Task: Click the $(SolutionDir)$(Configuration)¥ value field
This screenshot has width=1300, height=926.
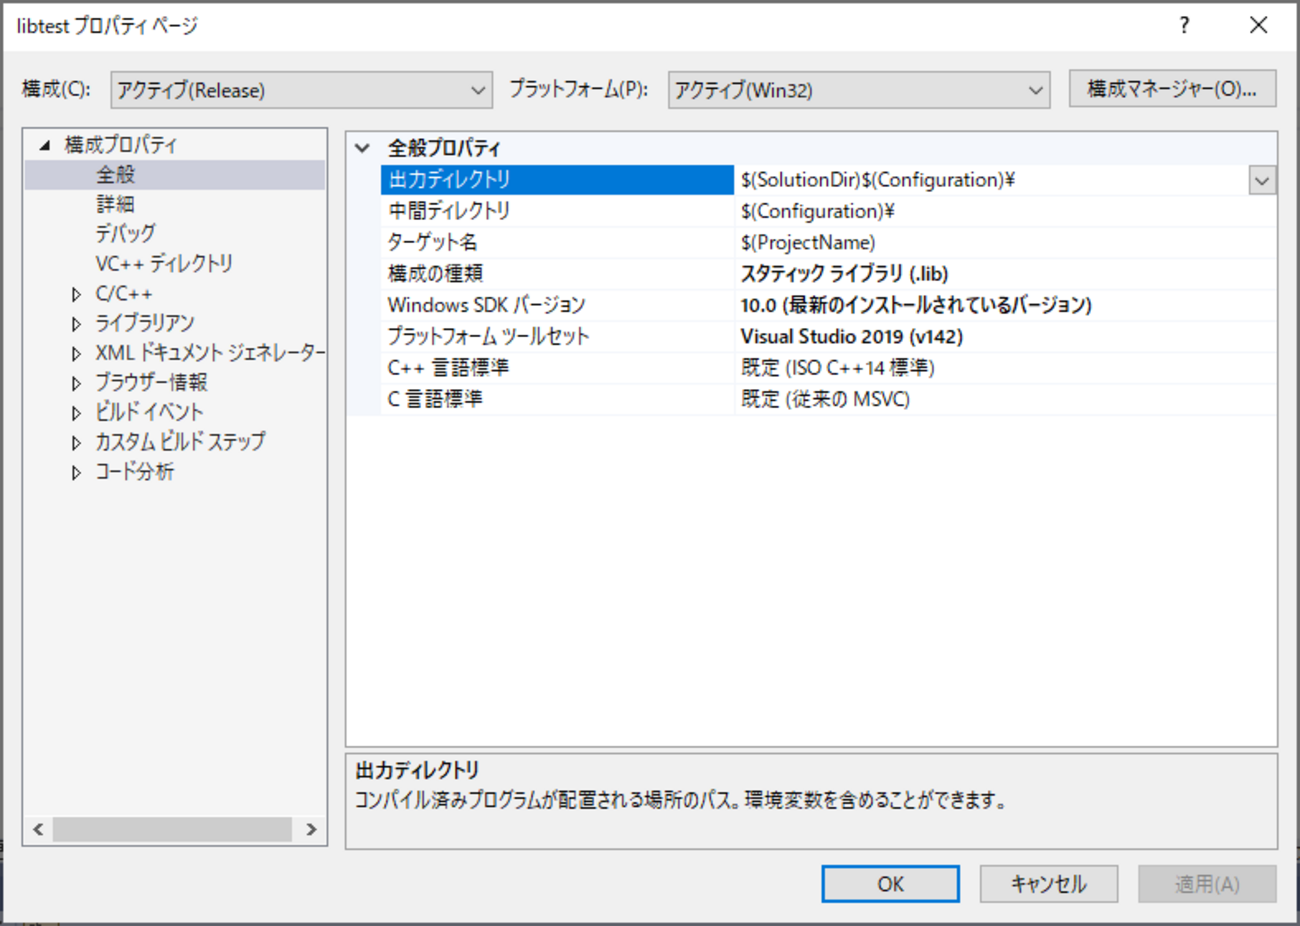Action: [991, 180]
